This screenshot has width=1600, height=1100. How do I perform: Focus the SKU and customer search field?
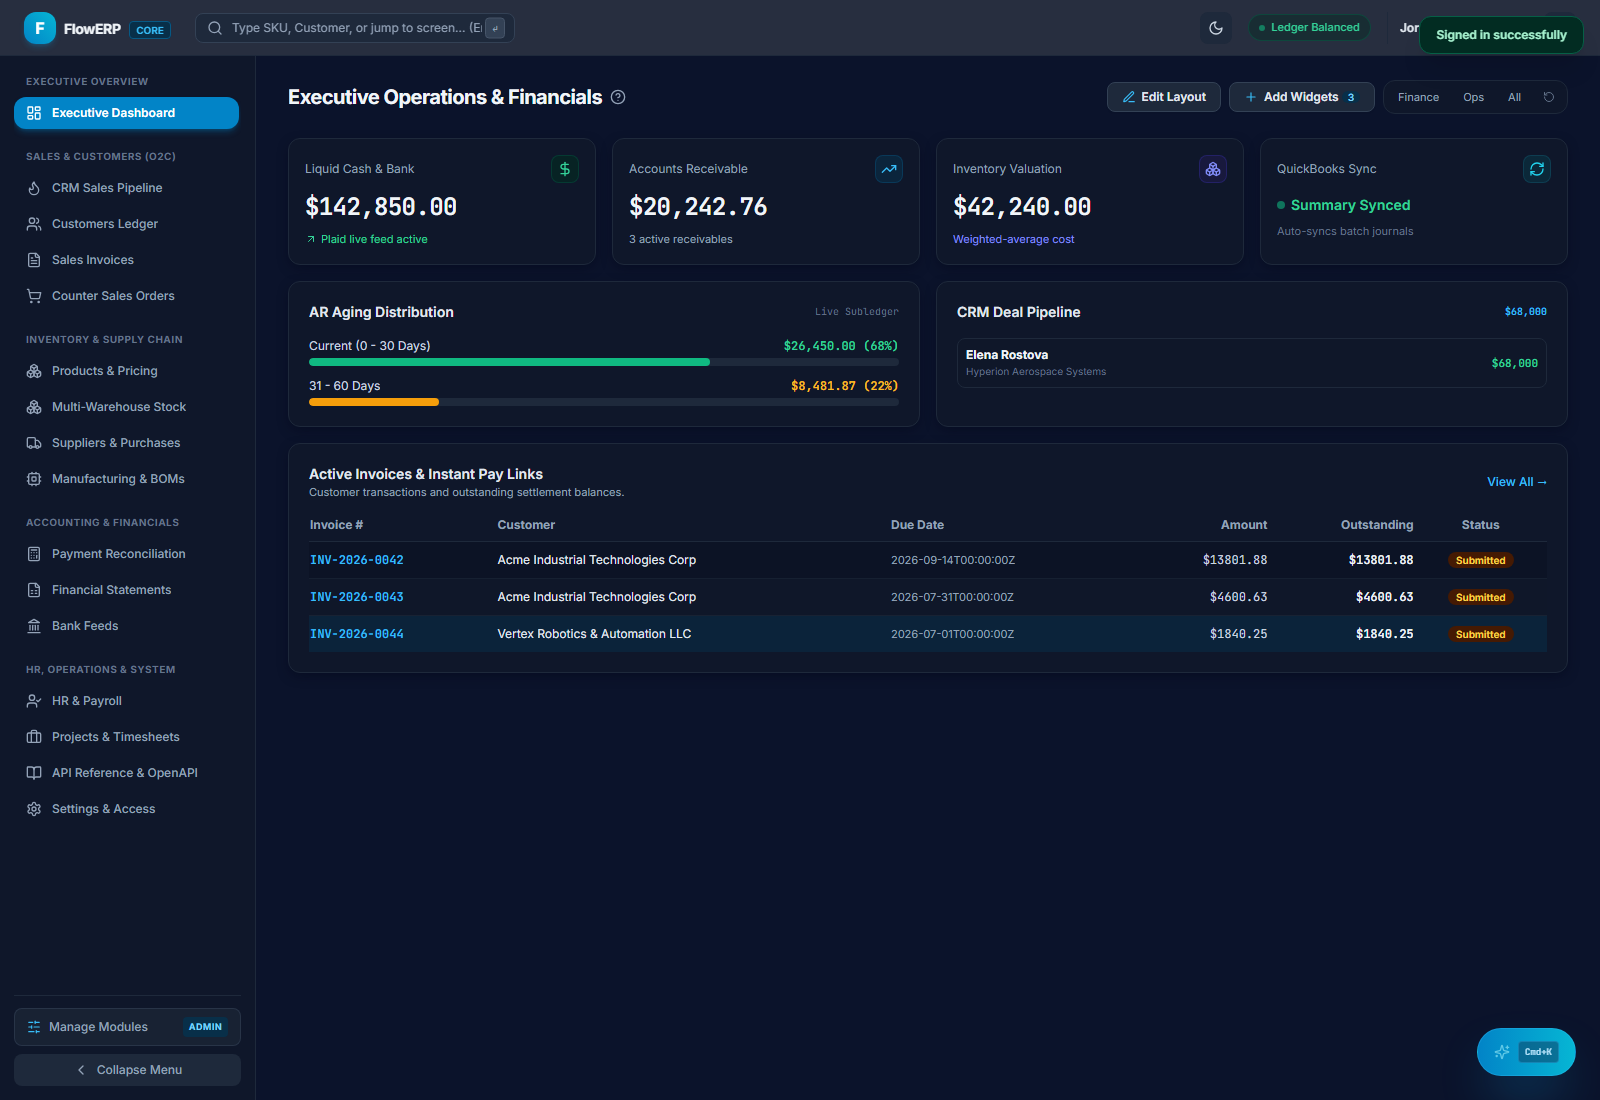click(x=355, y=28)
